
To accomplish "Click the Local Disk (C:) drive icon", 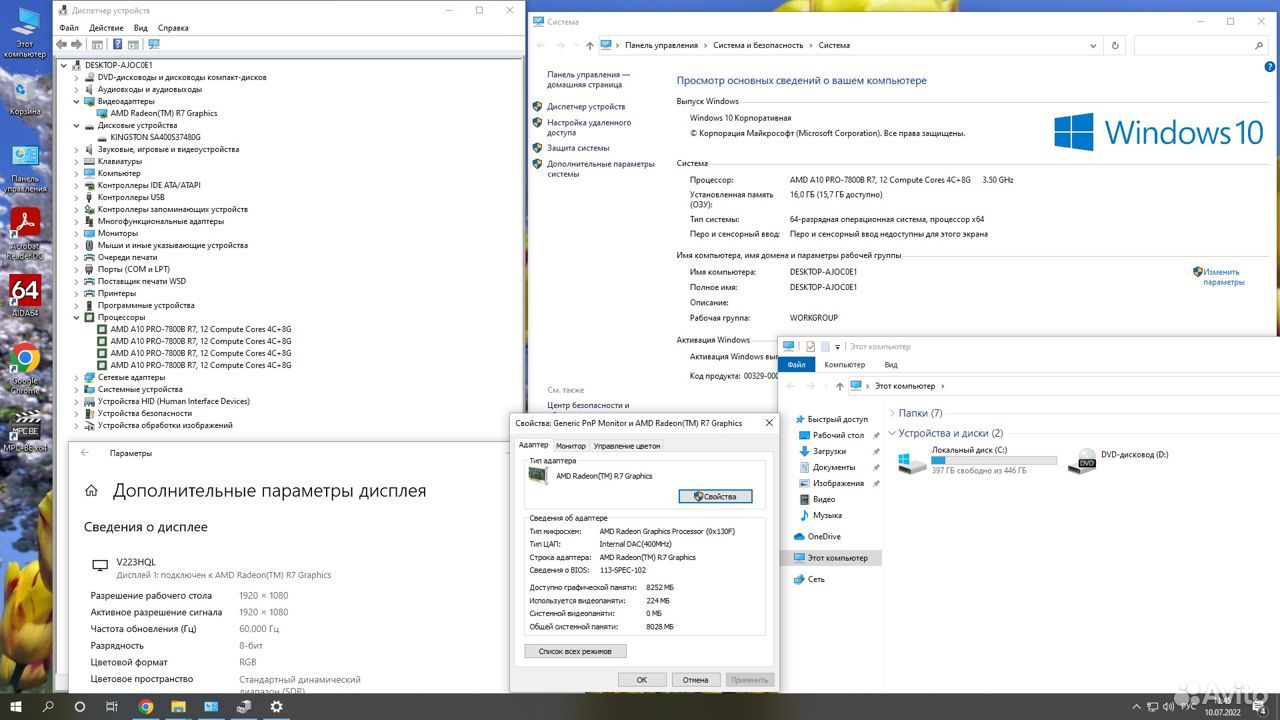I will (x=912, y=462).
